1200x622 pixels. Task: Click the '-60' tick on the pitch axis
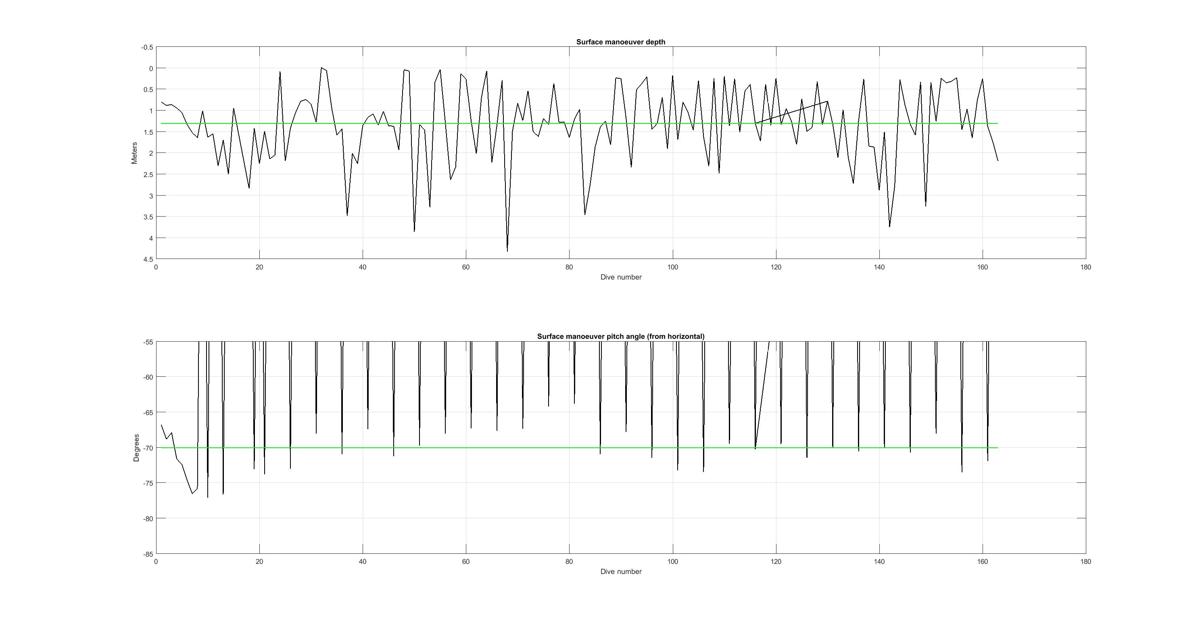coord(149,377)
